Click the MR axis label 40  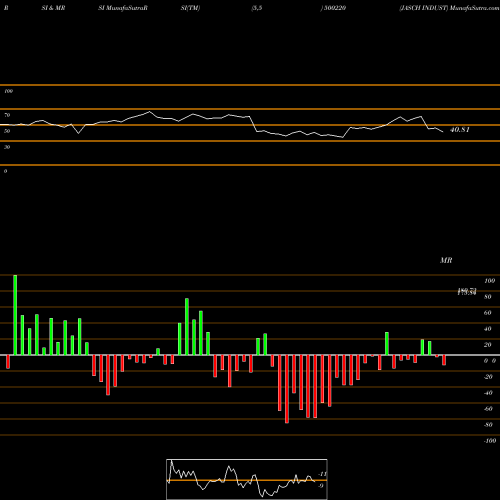[x=487, y=329]
